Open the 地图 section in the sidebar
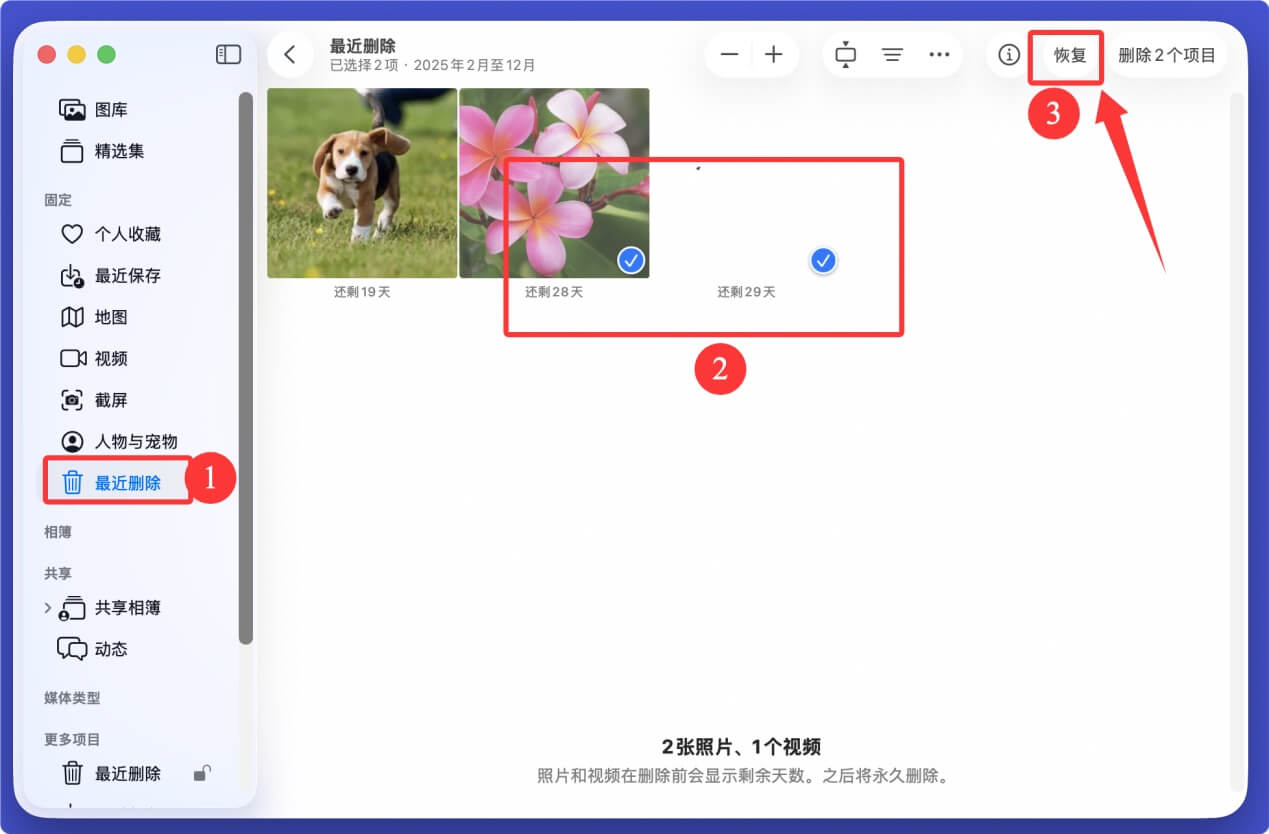The height and width of the screenshot is (834, 1269). tap(109, 317)
